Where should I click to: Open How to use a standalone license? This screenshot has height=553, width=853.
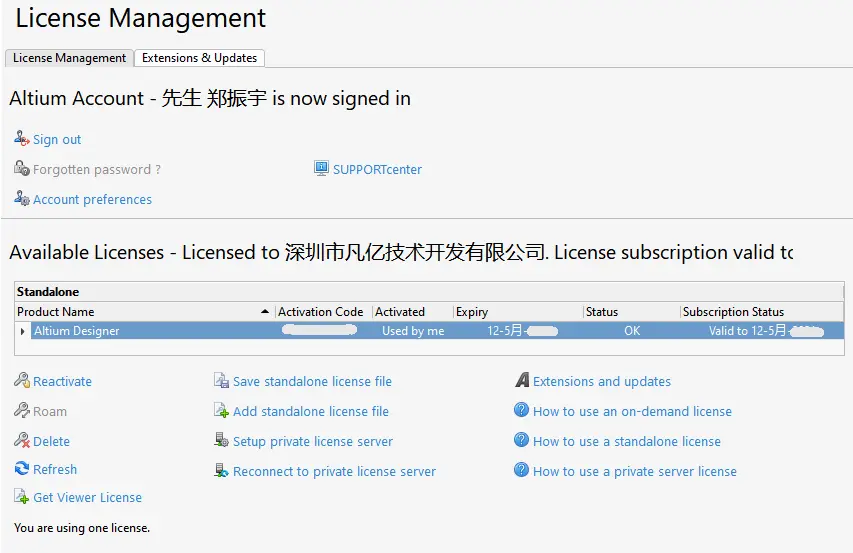point(627,442)
